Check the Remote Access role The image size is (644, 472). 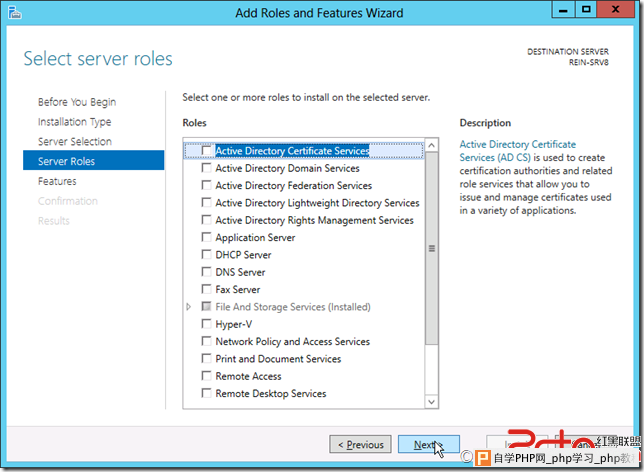[207, 376]
